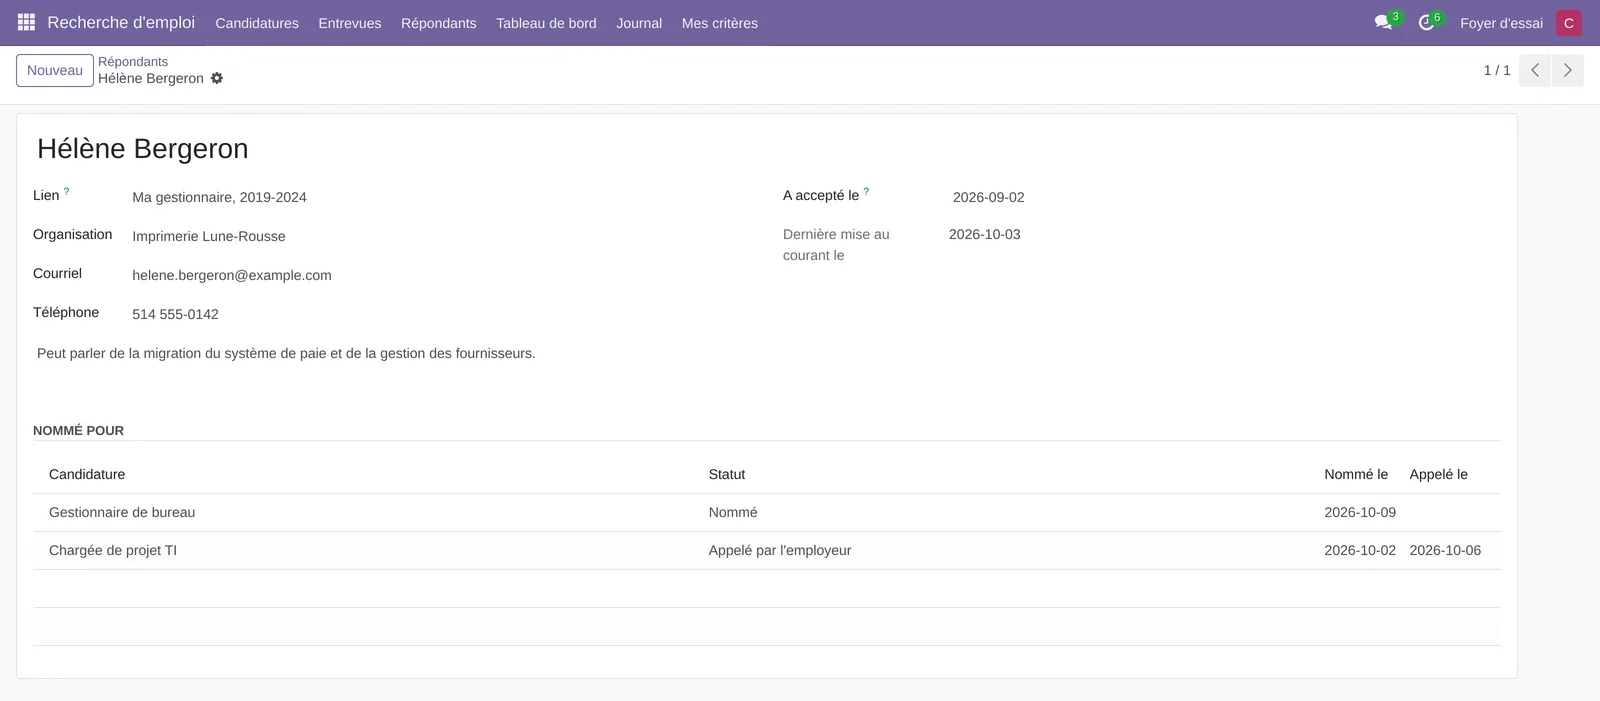This screenshot has width=1600, height=701.
Task: Edit the notes about the migration du système de paie
Action: pyautogui.click(x=767, y=353)
